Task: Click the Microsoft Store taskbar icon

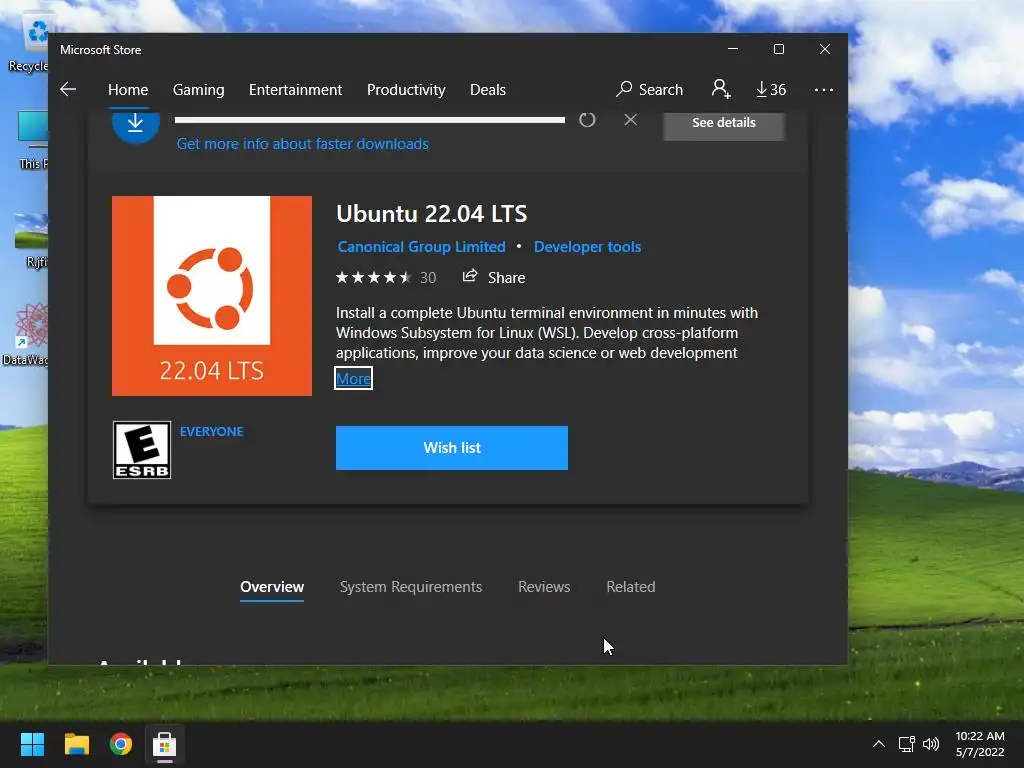Action: 165,744
